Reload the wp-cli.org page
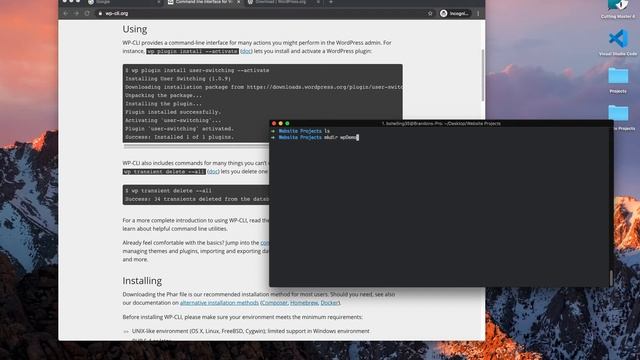Image resolution: width=640 pixels, height=360 pixels. pyautogui.click(x=87, y=13)
